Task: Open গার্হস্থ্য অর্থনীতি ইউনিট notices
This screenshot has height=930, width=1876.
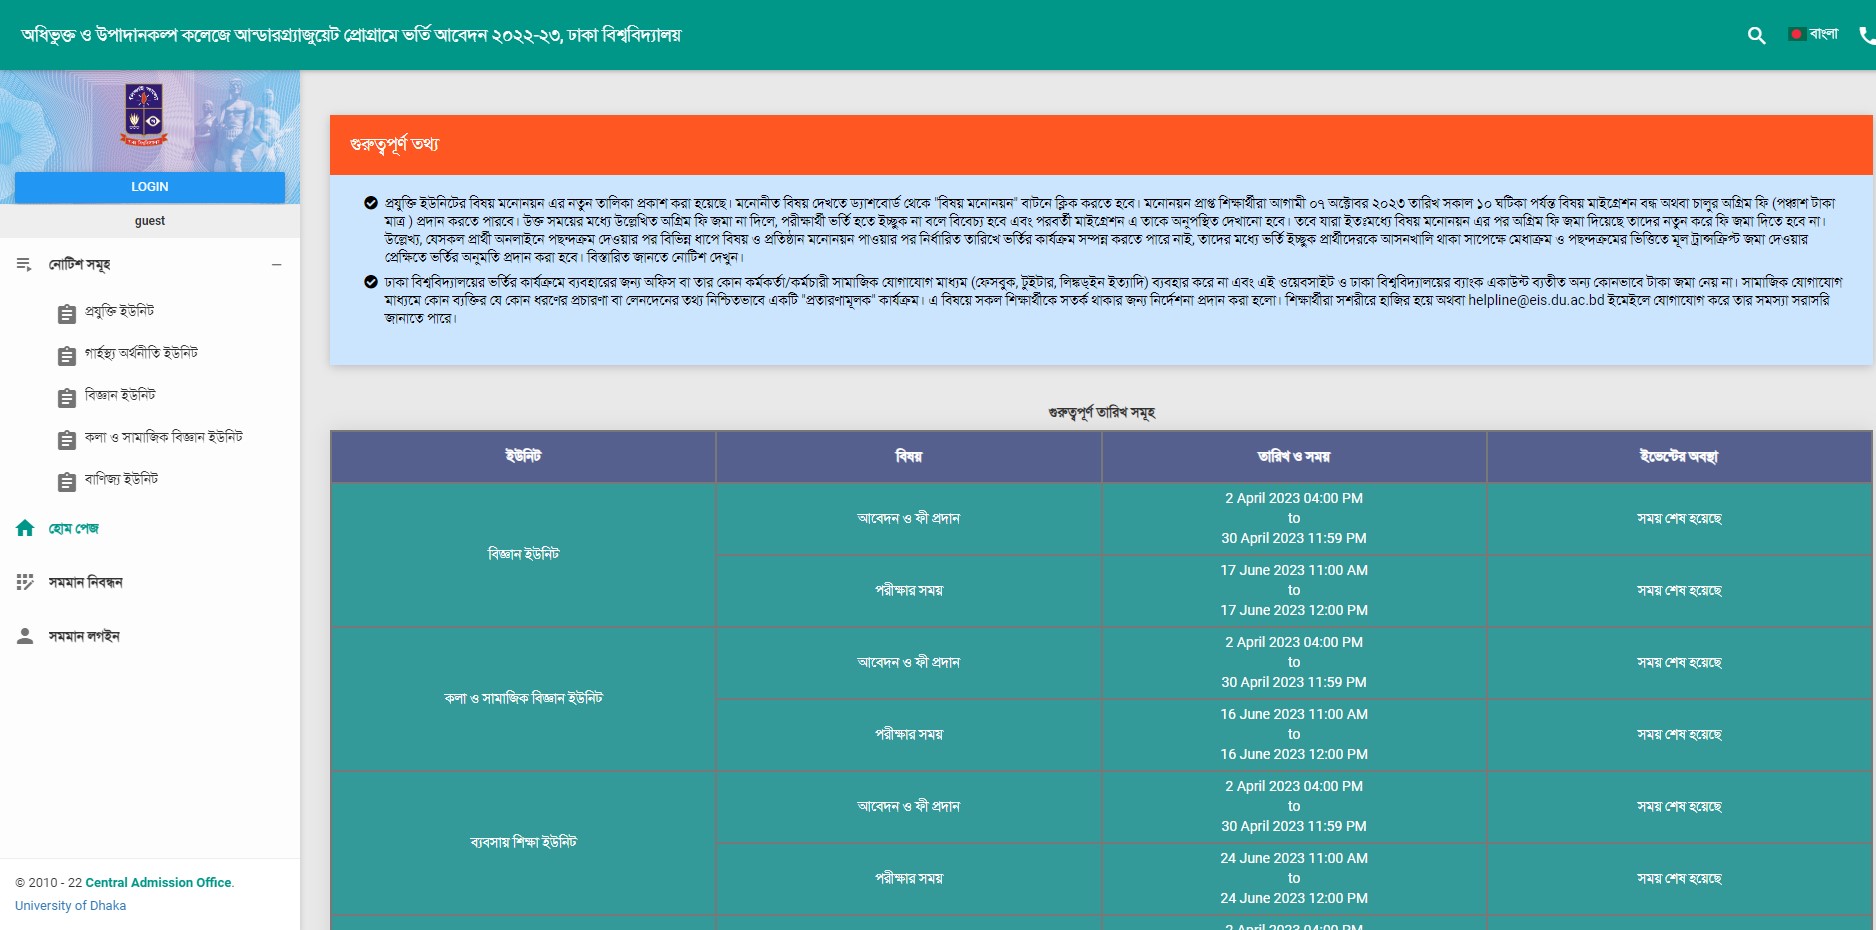Action: coord(141,353)
